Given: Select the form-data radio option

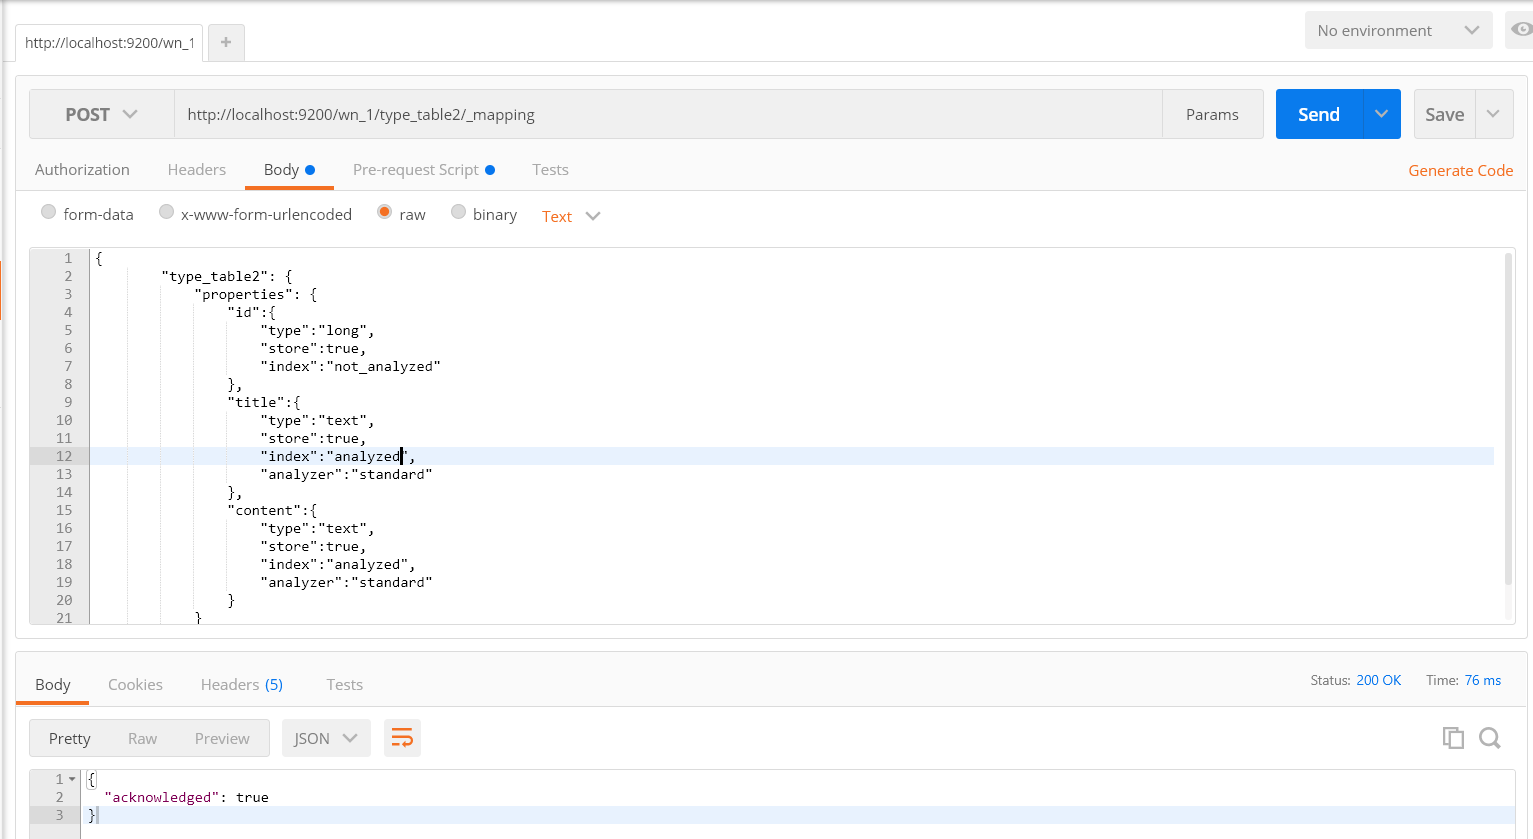Looking at the screenshot, I should [48, 212].
